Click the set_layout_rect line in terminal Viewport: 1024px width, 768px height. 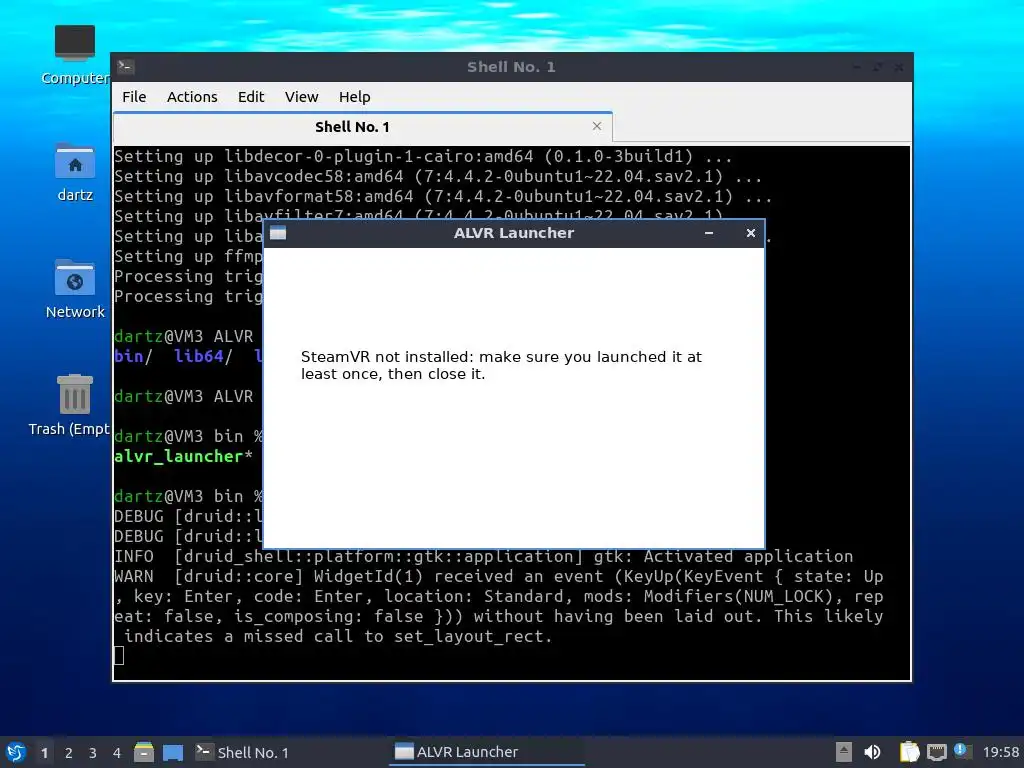(x=338, y=637)
